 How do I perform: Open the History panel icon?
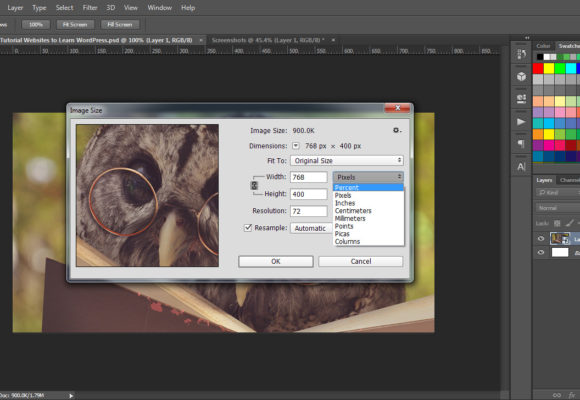pos(521,54)
